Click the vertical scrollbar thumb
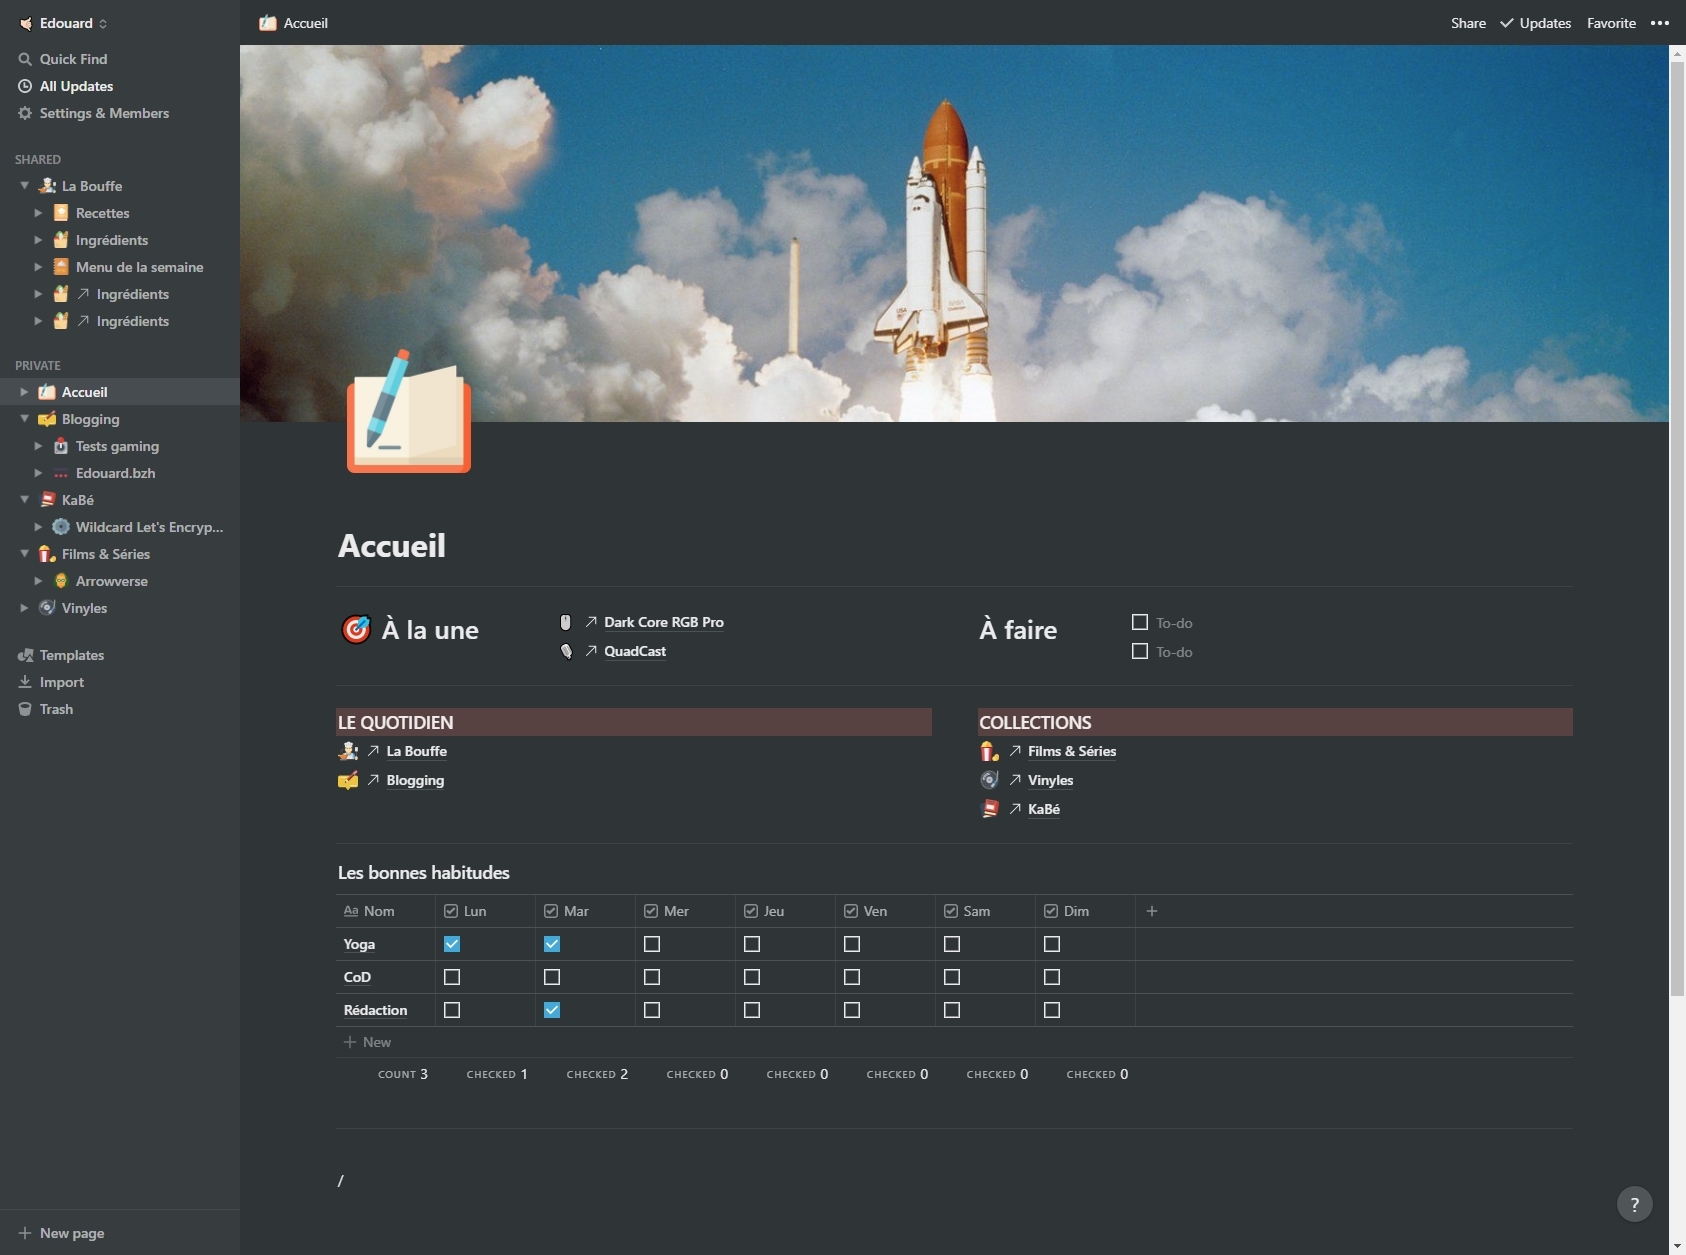This screenshot has height=1255, width=1686. pyautogui.click(x=1678, y=528)
